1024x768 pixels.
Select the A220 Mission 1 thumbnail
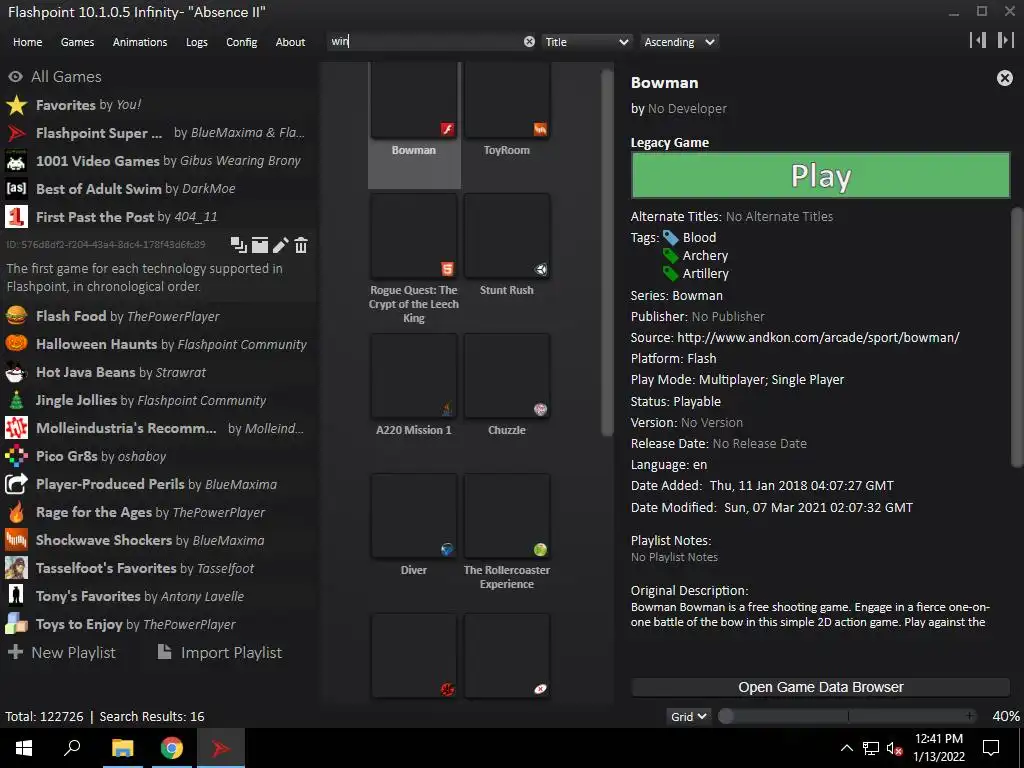point(413,376)
